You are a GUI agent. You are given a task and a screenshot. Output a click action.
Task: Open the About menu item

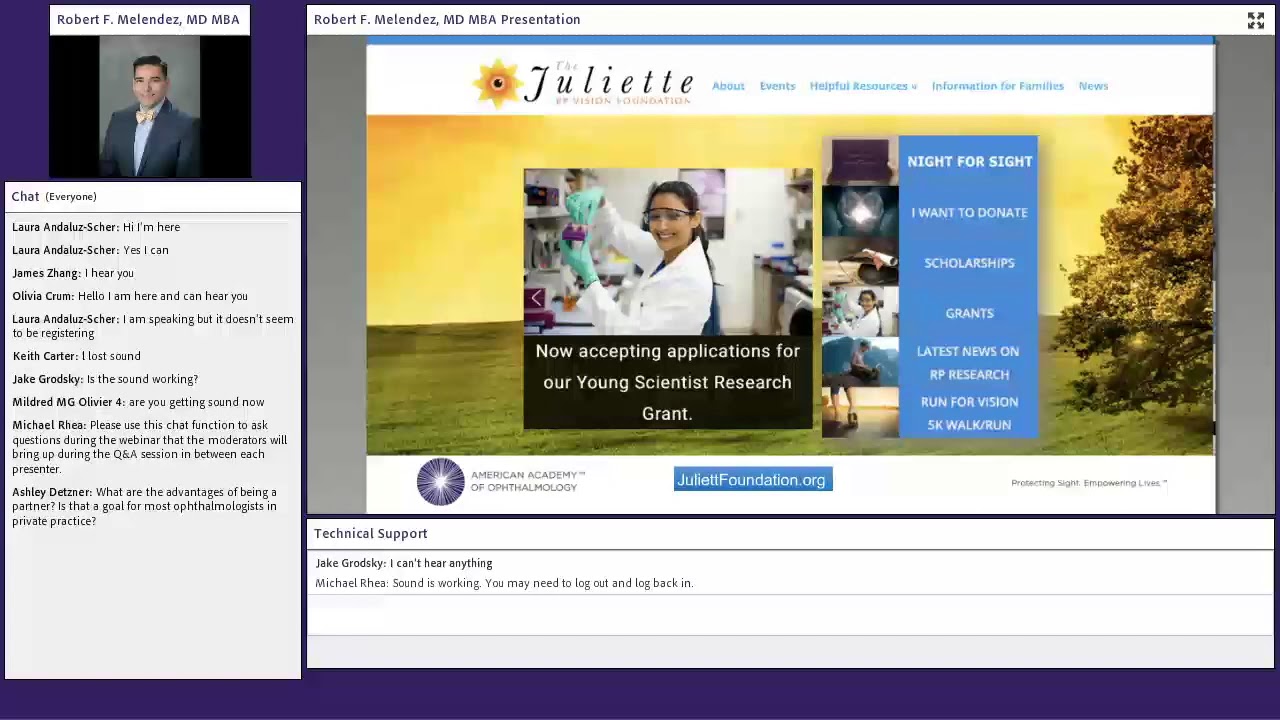tap(728, 86)
